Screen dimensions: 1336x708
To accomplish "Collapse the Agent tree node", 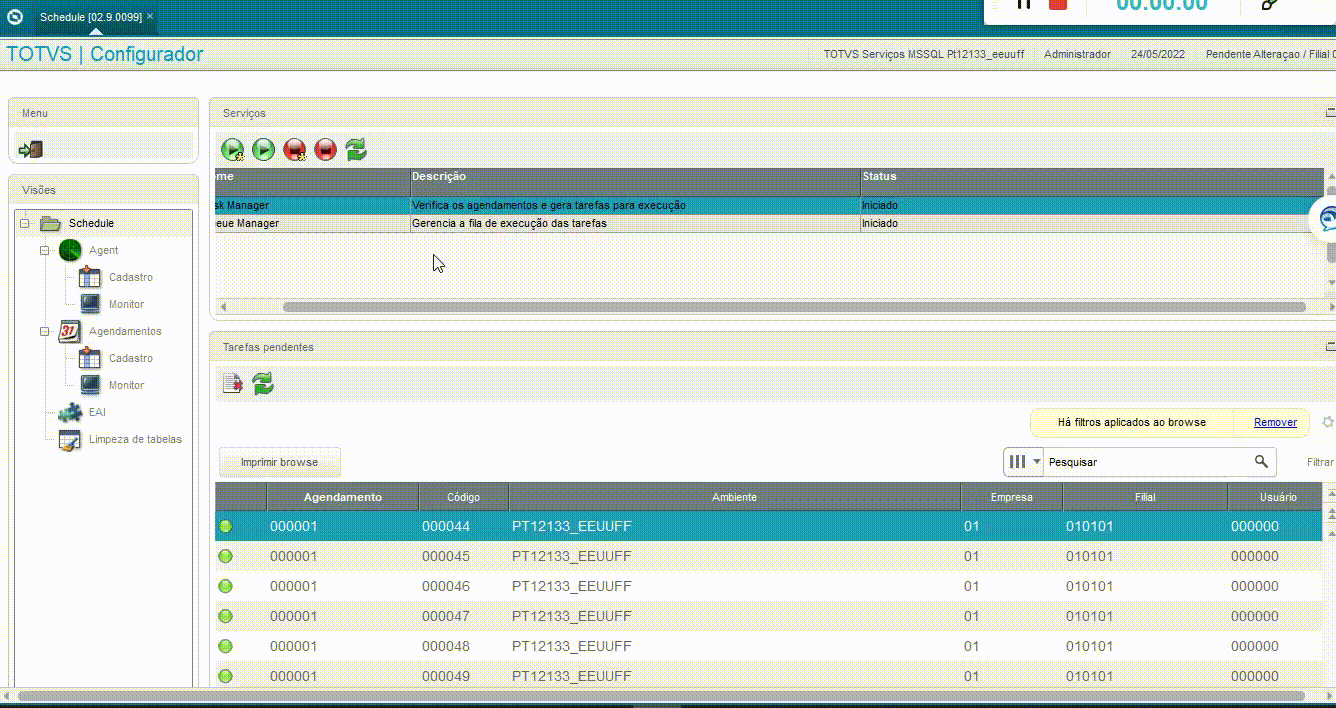I will (44, 250).
